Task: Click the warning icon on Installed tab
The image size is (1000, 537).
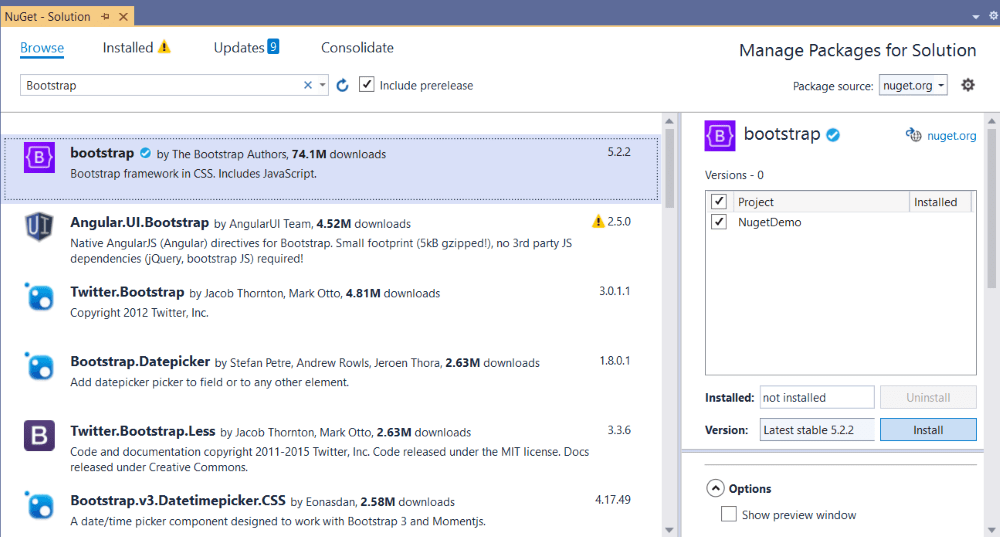Action: click(x=164, y=47)
